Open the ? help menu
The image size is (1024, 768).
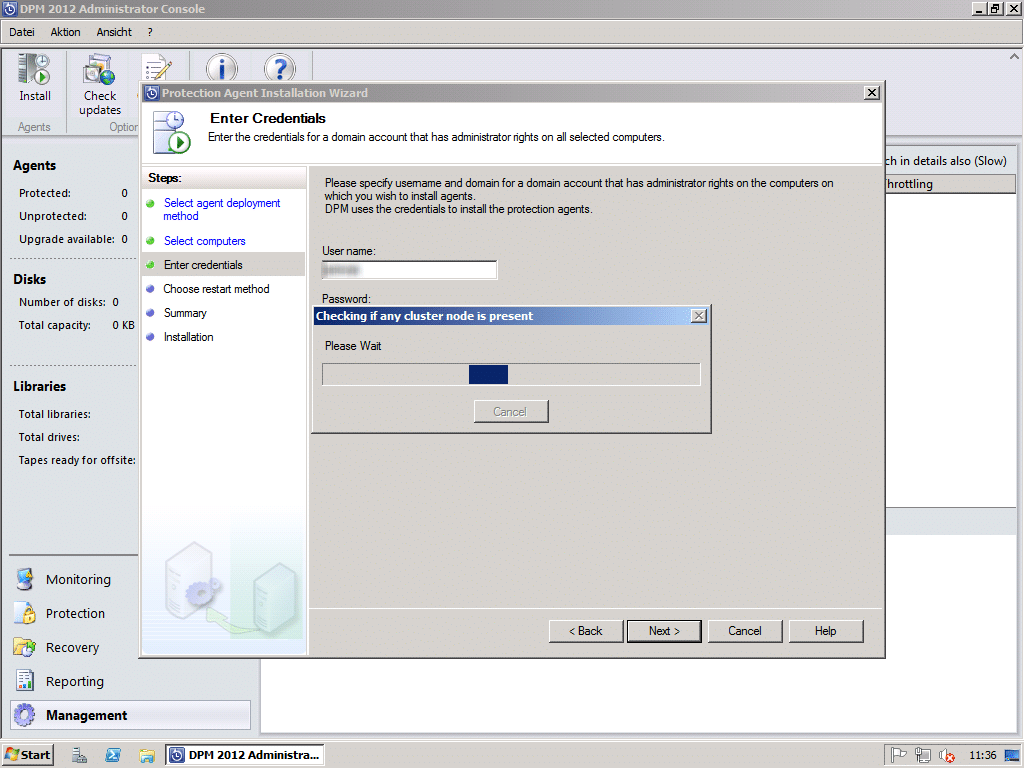pos(150,32)
